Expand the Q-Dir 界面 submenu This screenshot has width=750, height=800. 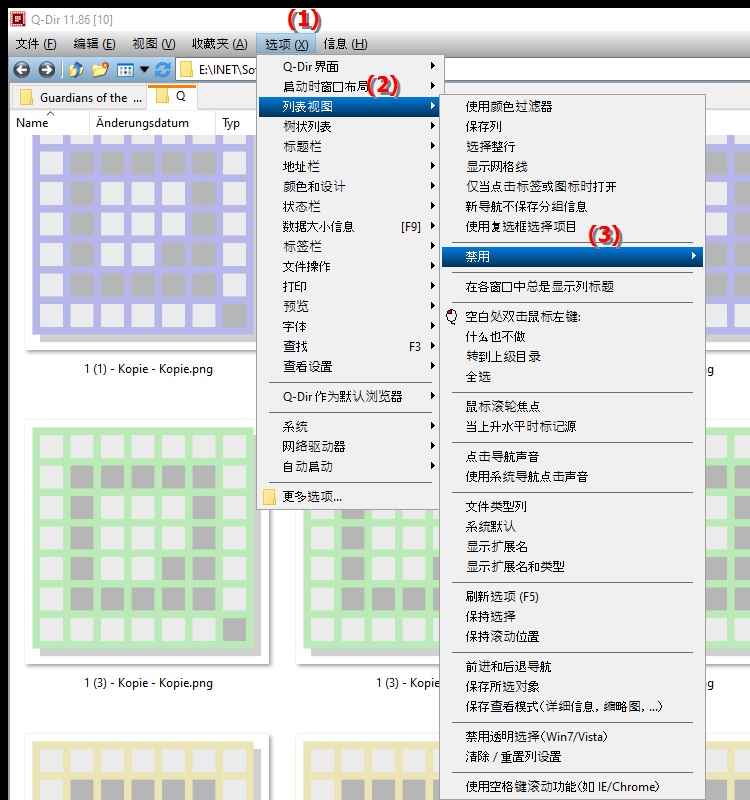click(349, 66)
